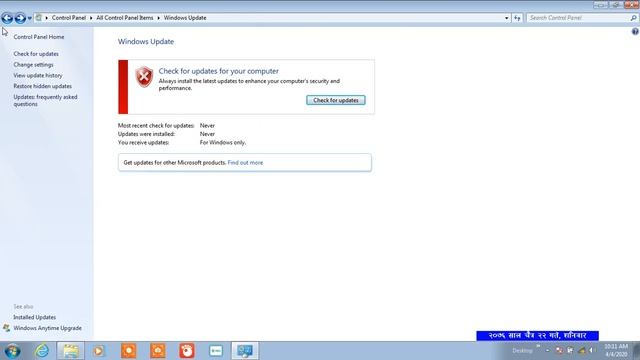Screen dimensions: 640x360
Task: Open the clock showing 4/4/2020
Action: point(616,351)
